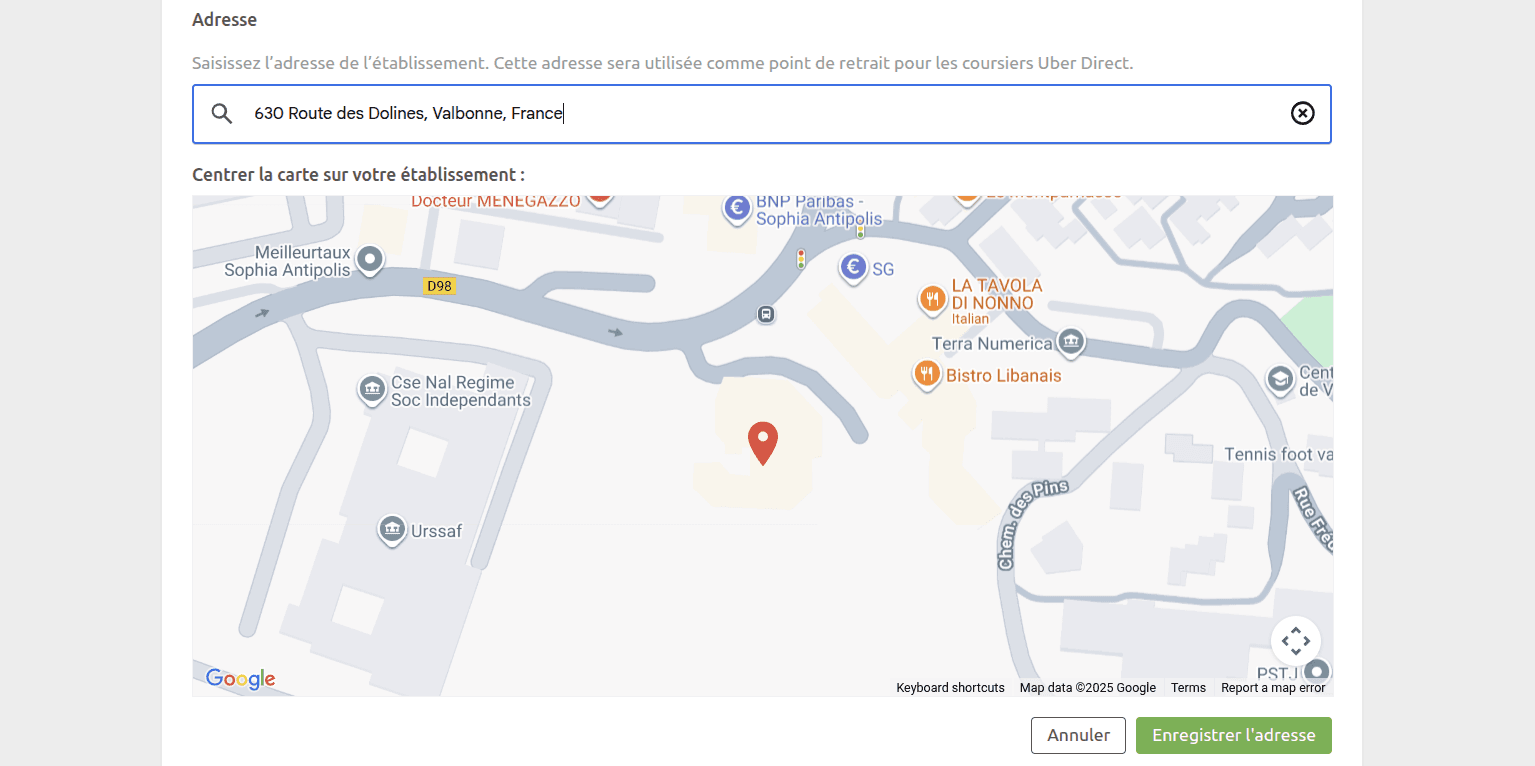The height and width of the screenshot is (766, 1535).
Task: Open the Google Maps Terms link
Action: point(1188,687)
